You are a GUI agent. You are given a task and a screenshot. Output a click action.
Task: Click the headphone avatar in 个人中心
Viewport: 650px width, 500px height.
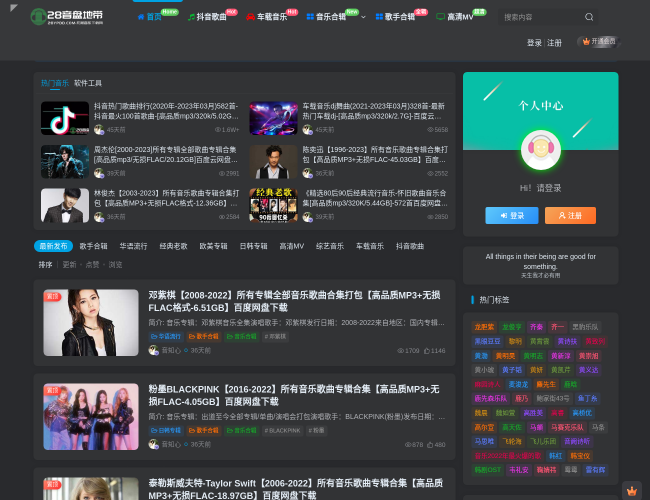coord(540,150)
